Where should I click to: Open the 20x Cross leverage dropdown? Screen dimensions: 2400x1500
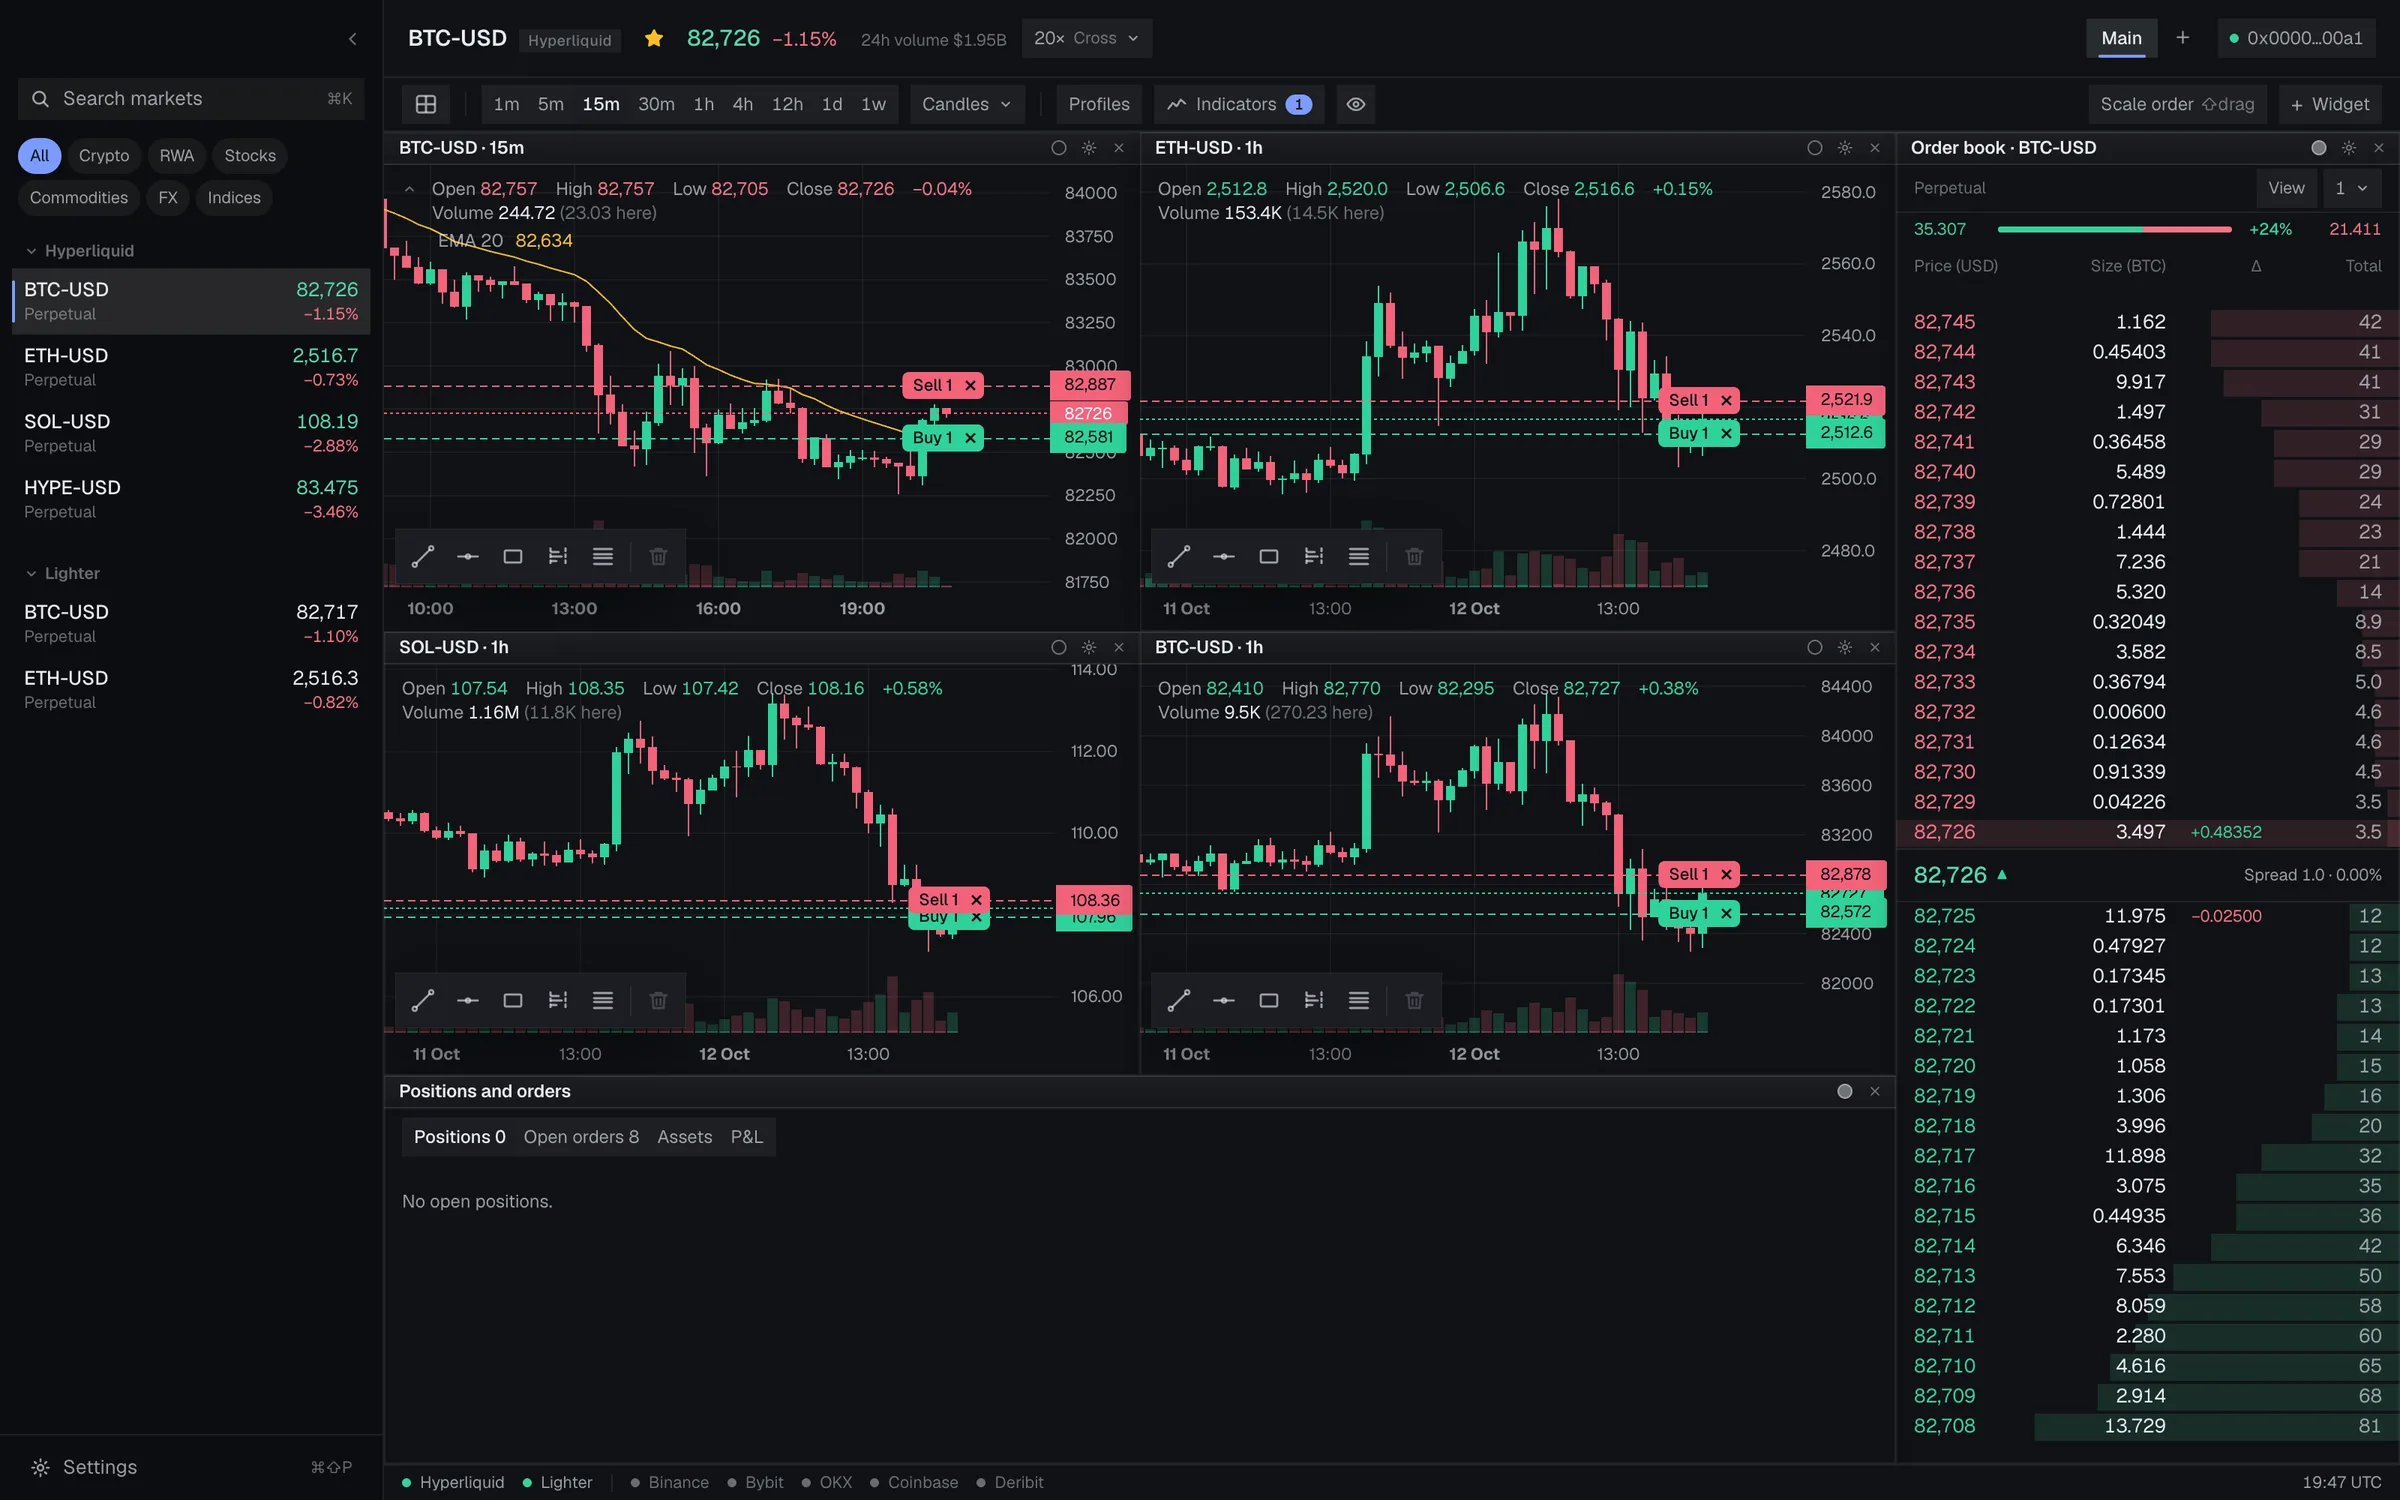coord(1087,38)
